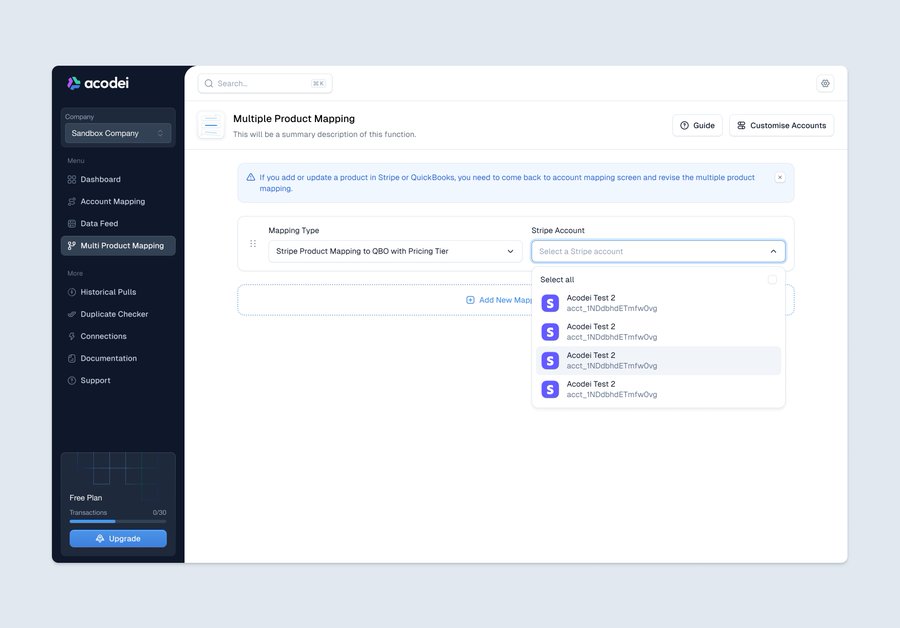900x628 pixels.
Task: Click the Free Plan label
Action: click(86, 498)
